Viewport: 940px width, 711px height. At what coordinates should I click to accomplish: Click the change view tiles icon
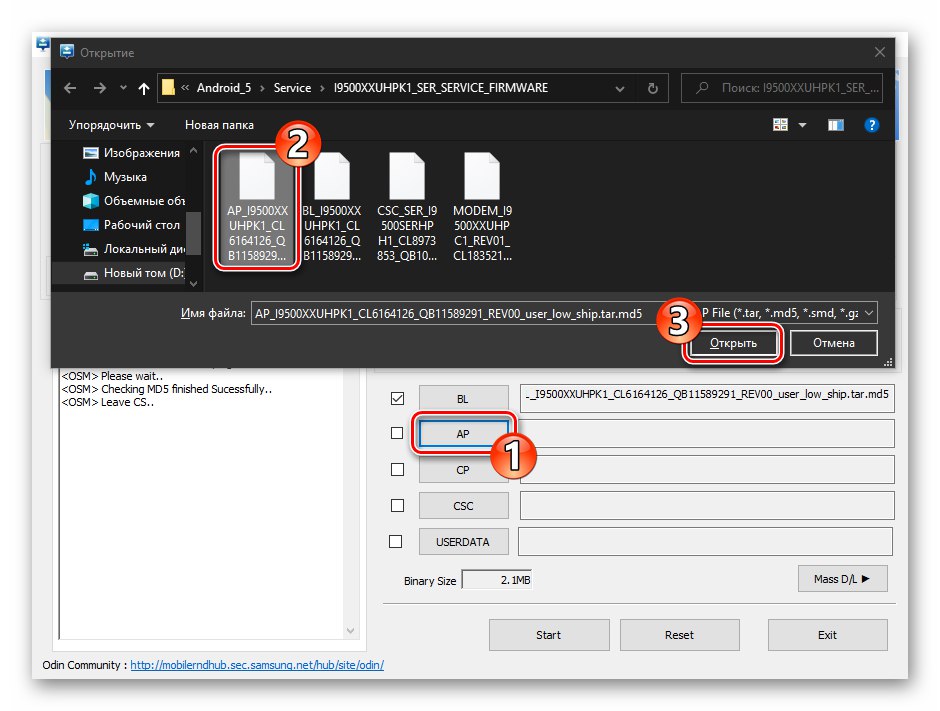pos(779,124)
